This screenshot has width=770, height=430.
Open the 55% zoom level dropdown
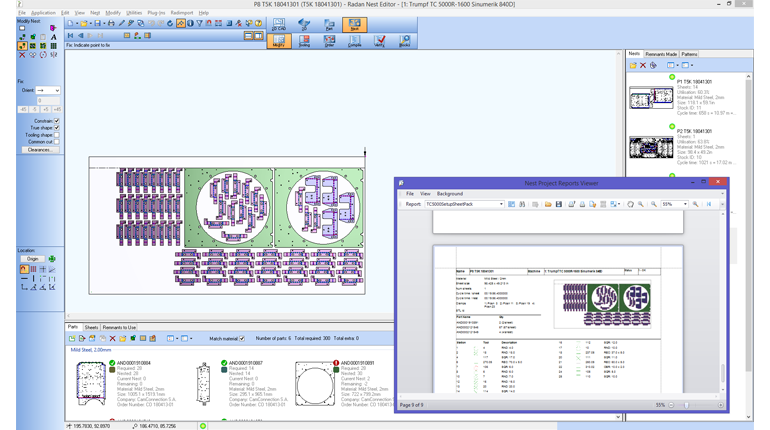(684, 204)
